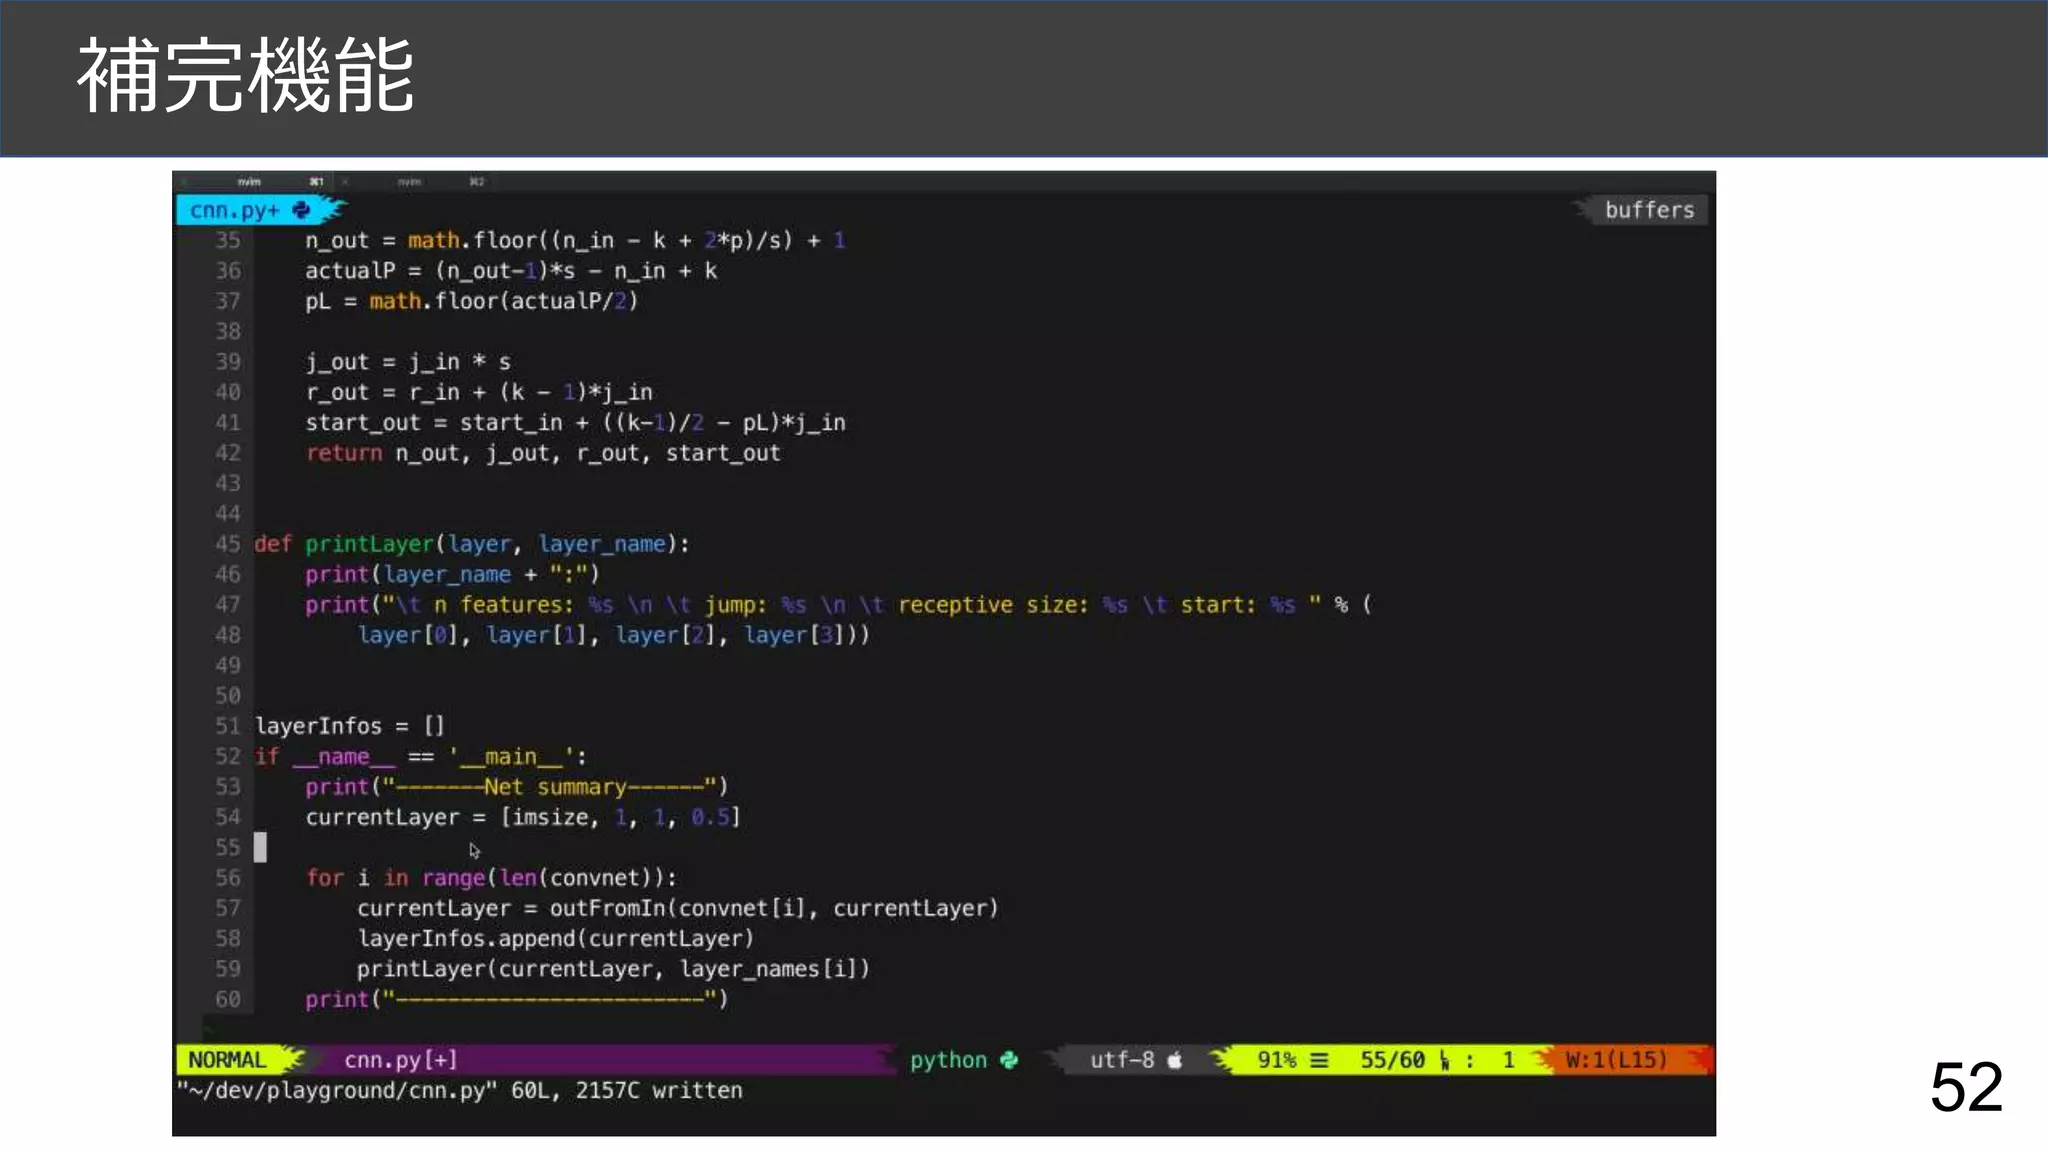Image resolution: width=2048 pixels, height=1152 pixels.
Task: Click line number 45 in the gutter
Action: pyautogui.click(x=228, y=544)
